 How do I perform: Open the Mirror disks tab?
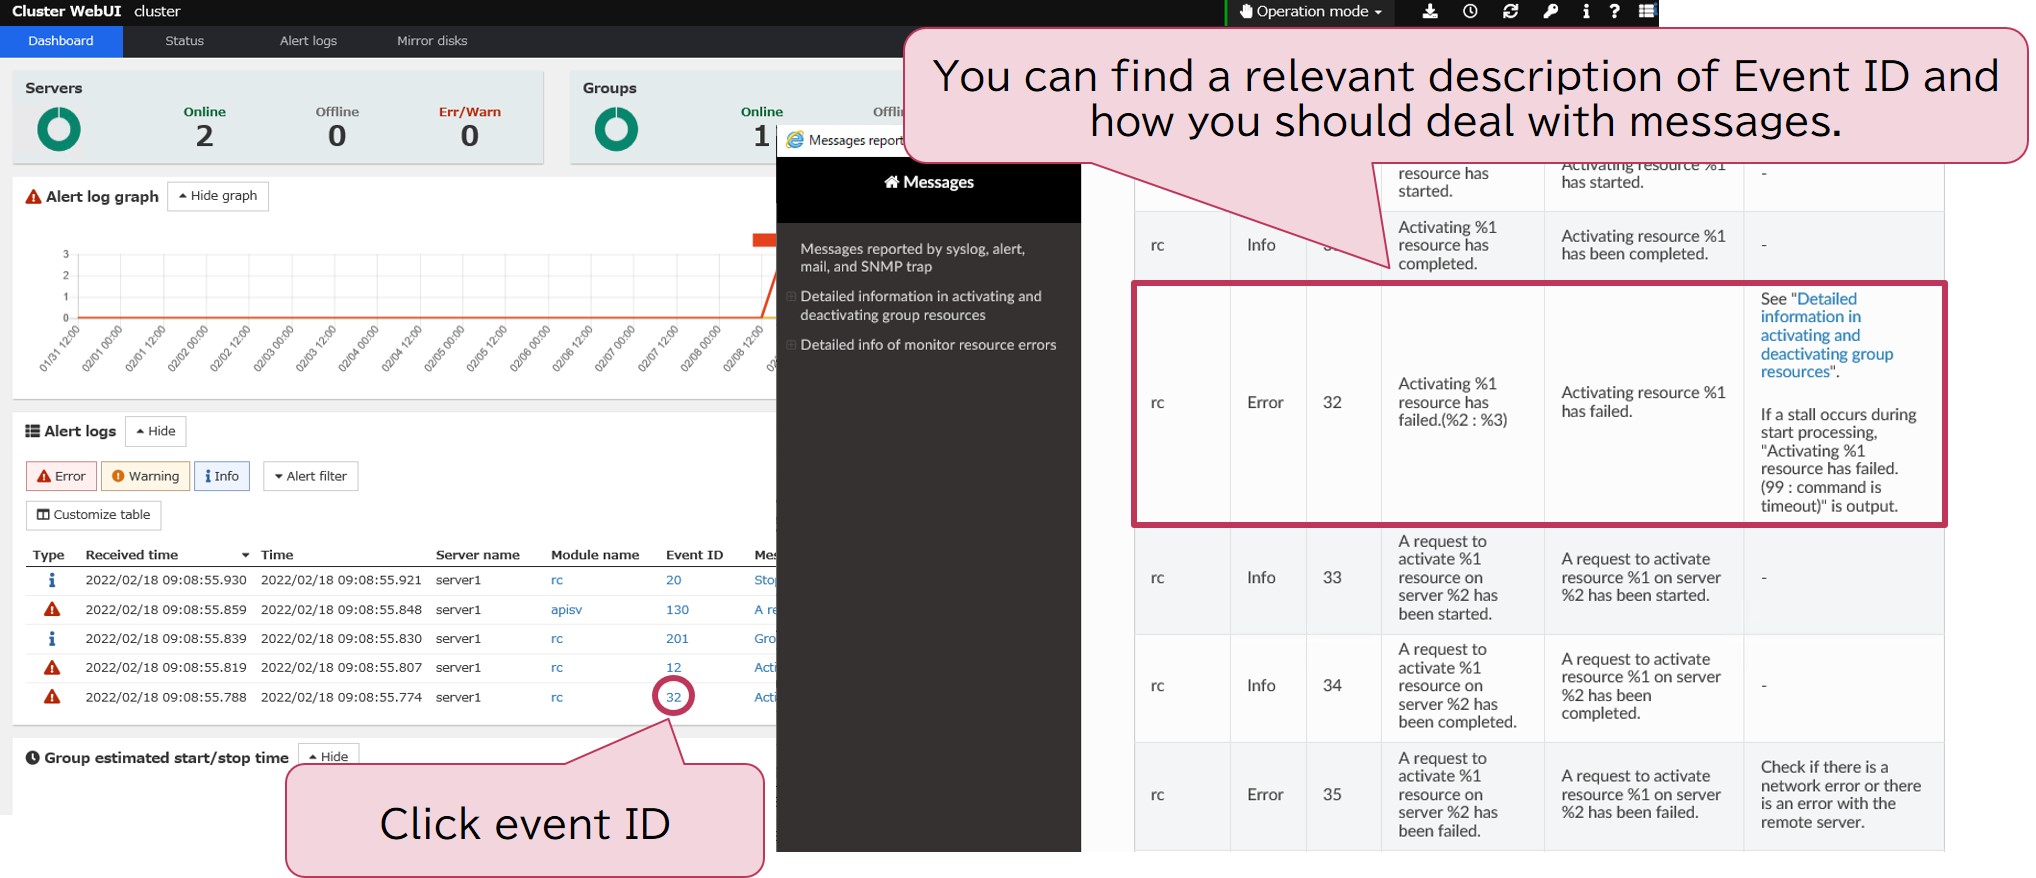[432, 41]
